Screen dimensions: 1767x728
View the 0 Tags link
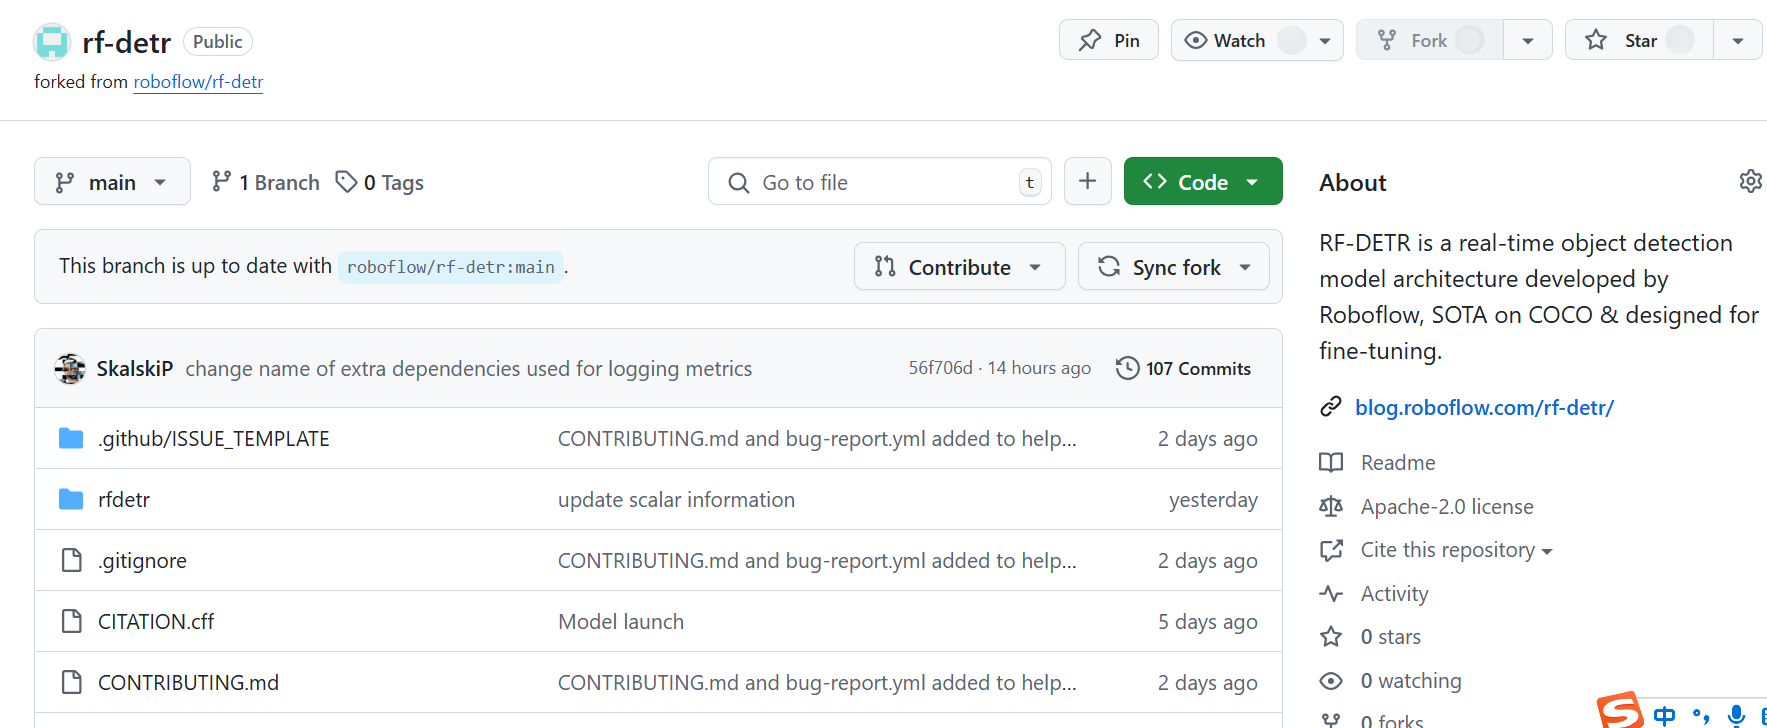[380, 182]
